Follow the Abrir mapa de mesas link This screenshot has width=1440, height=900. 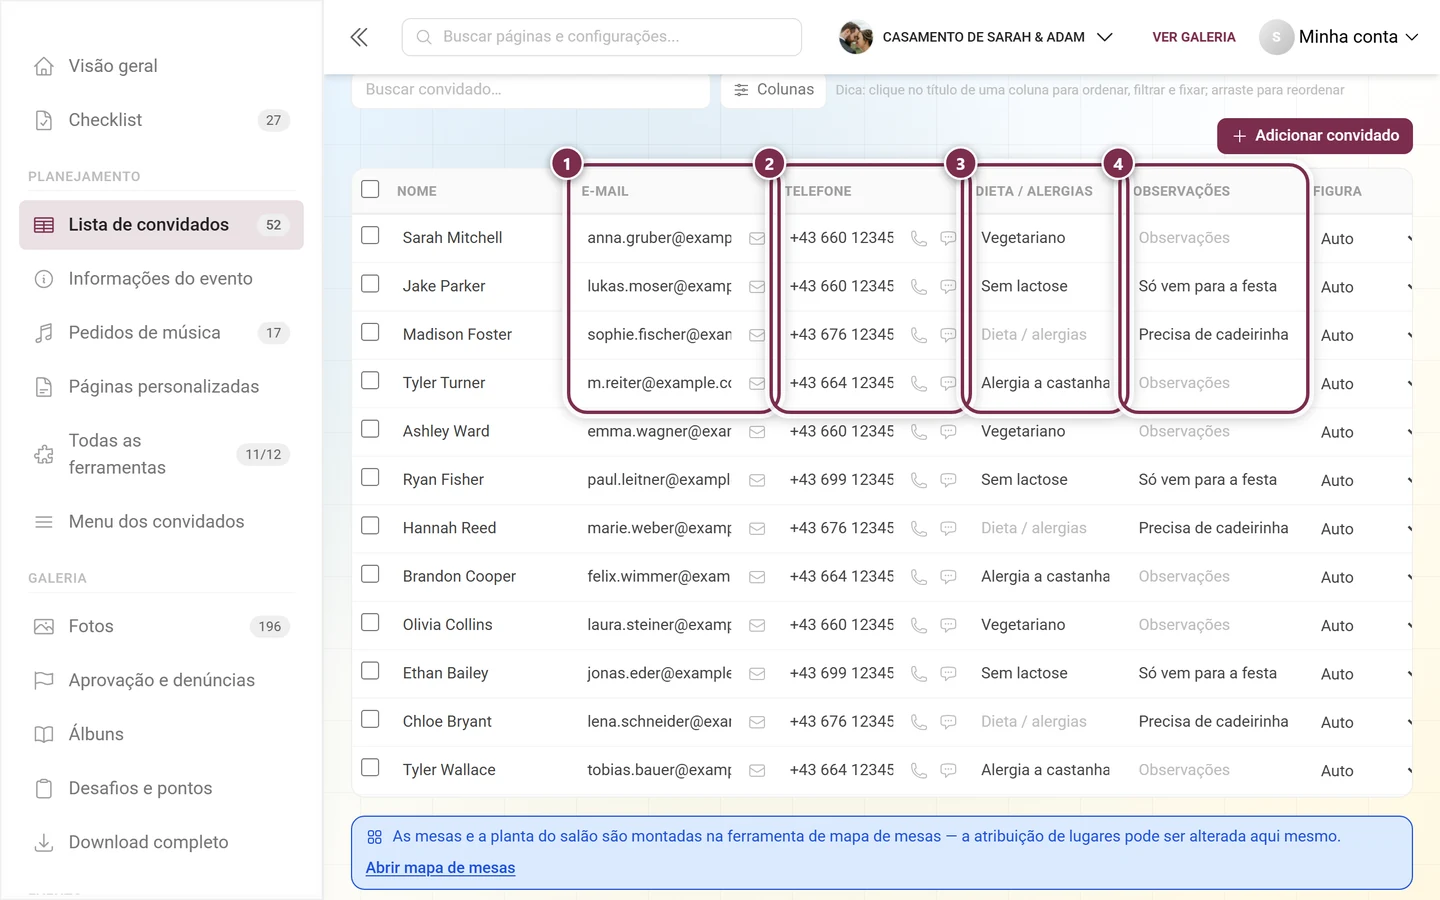[x=440, y=868]
